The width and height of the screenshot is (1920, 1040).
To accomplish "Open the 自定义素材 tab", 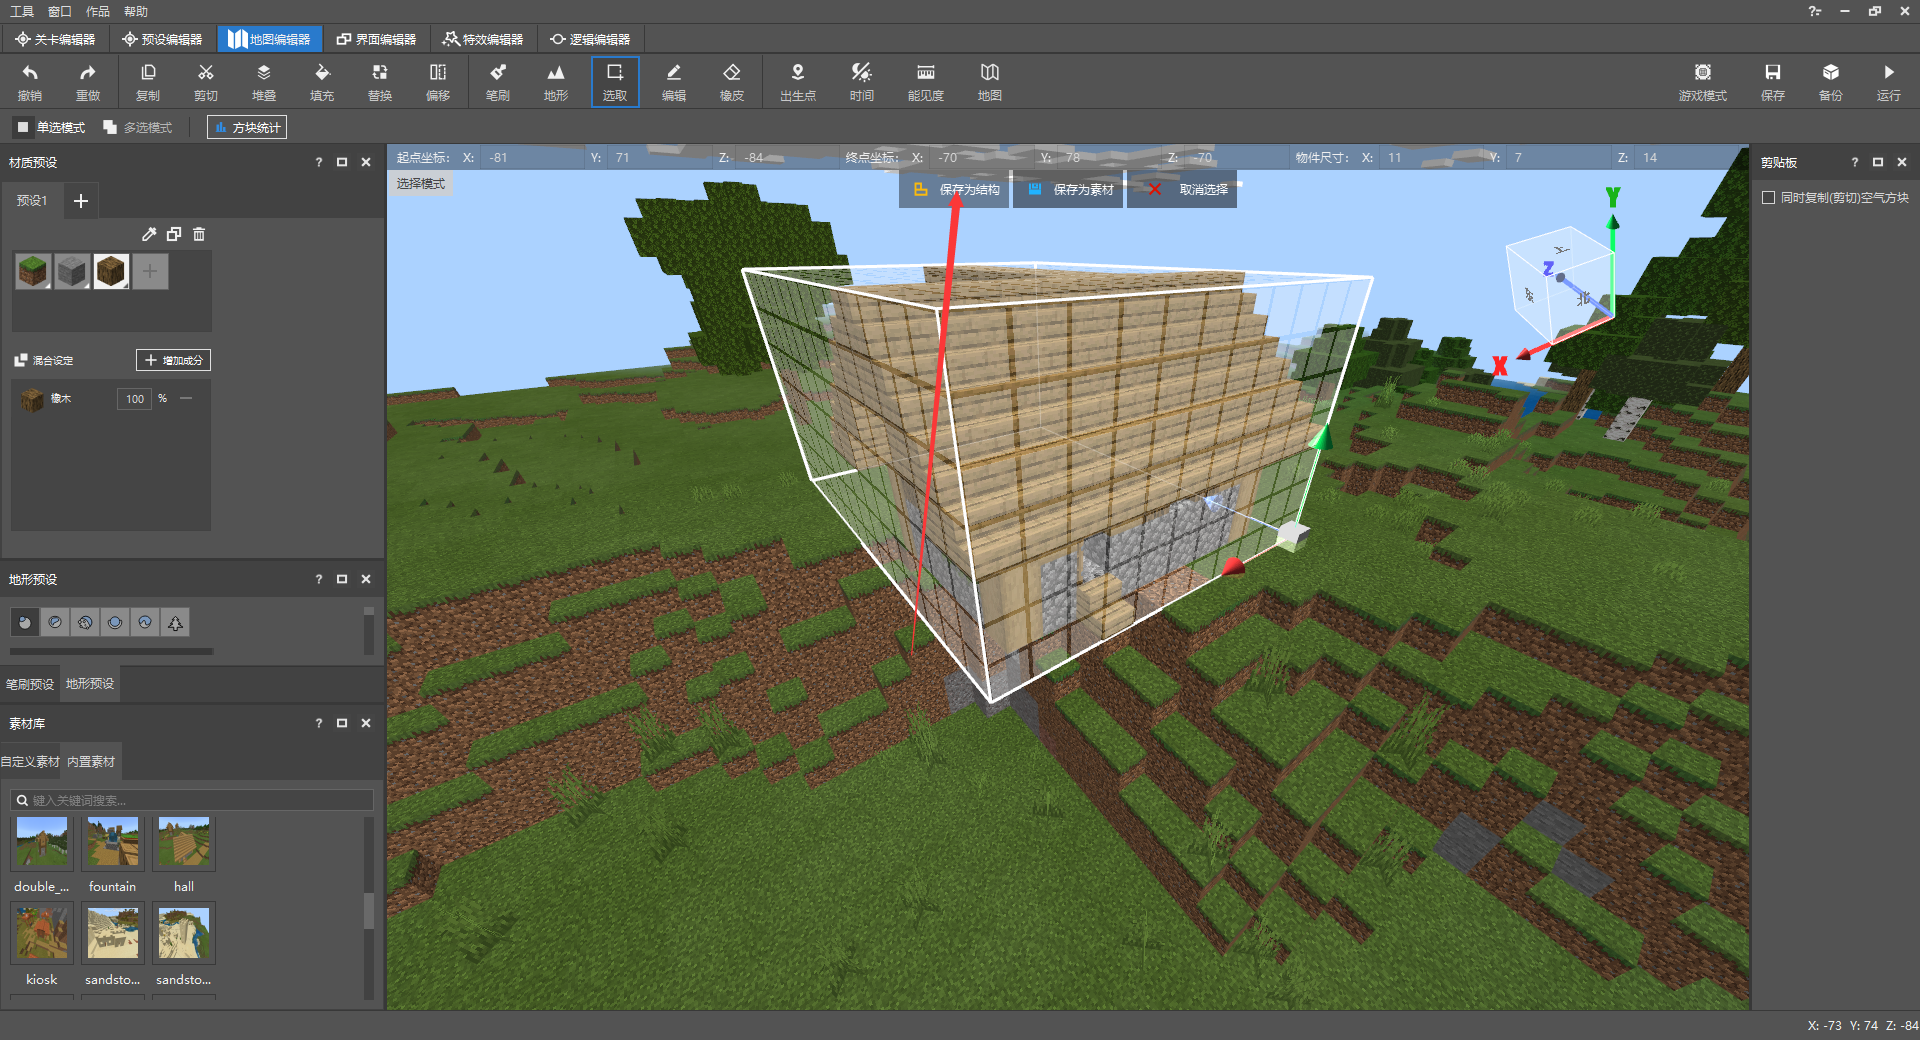I will [x=30, y=762].
